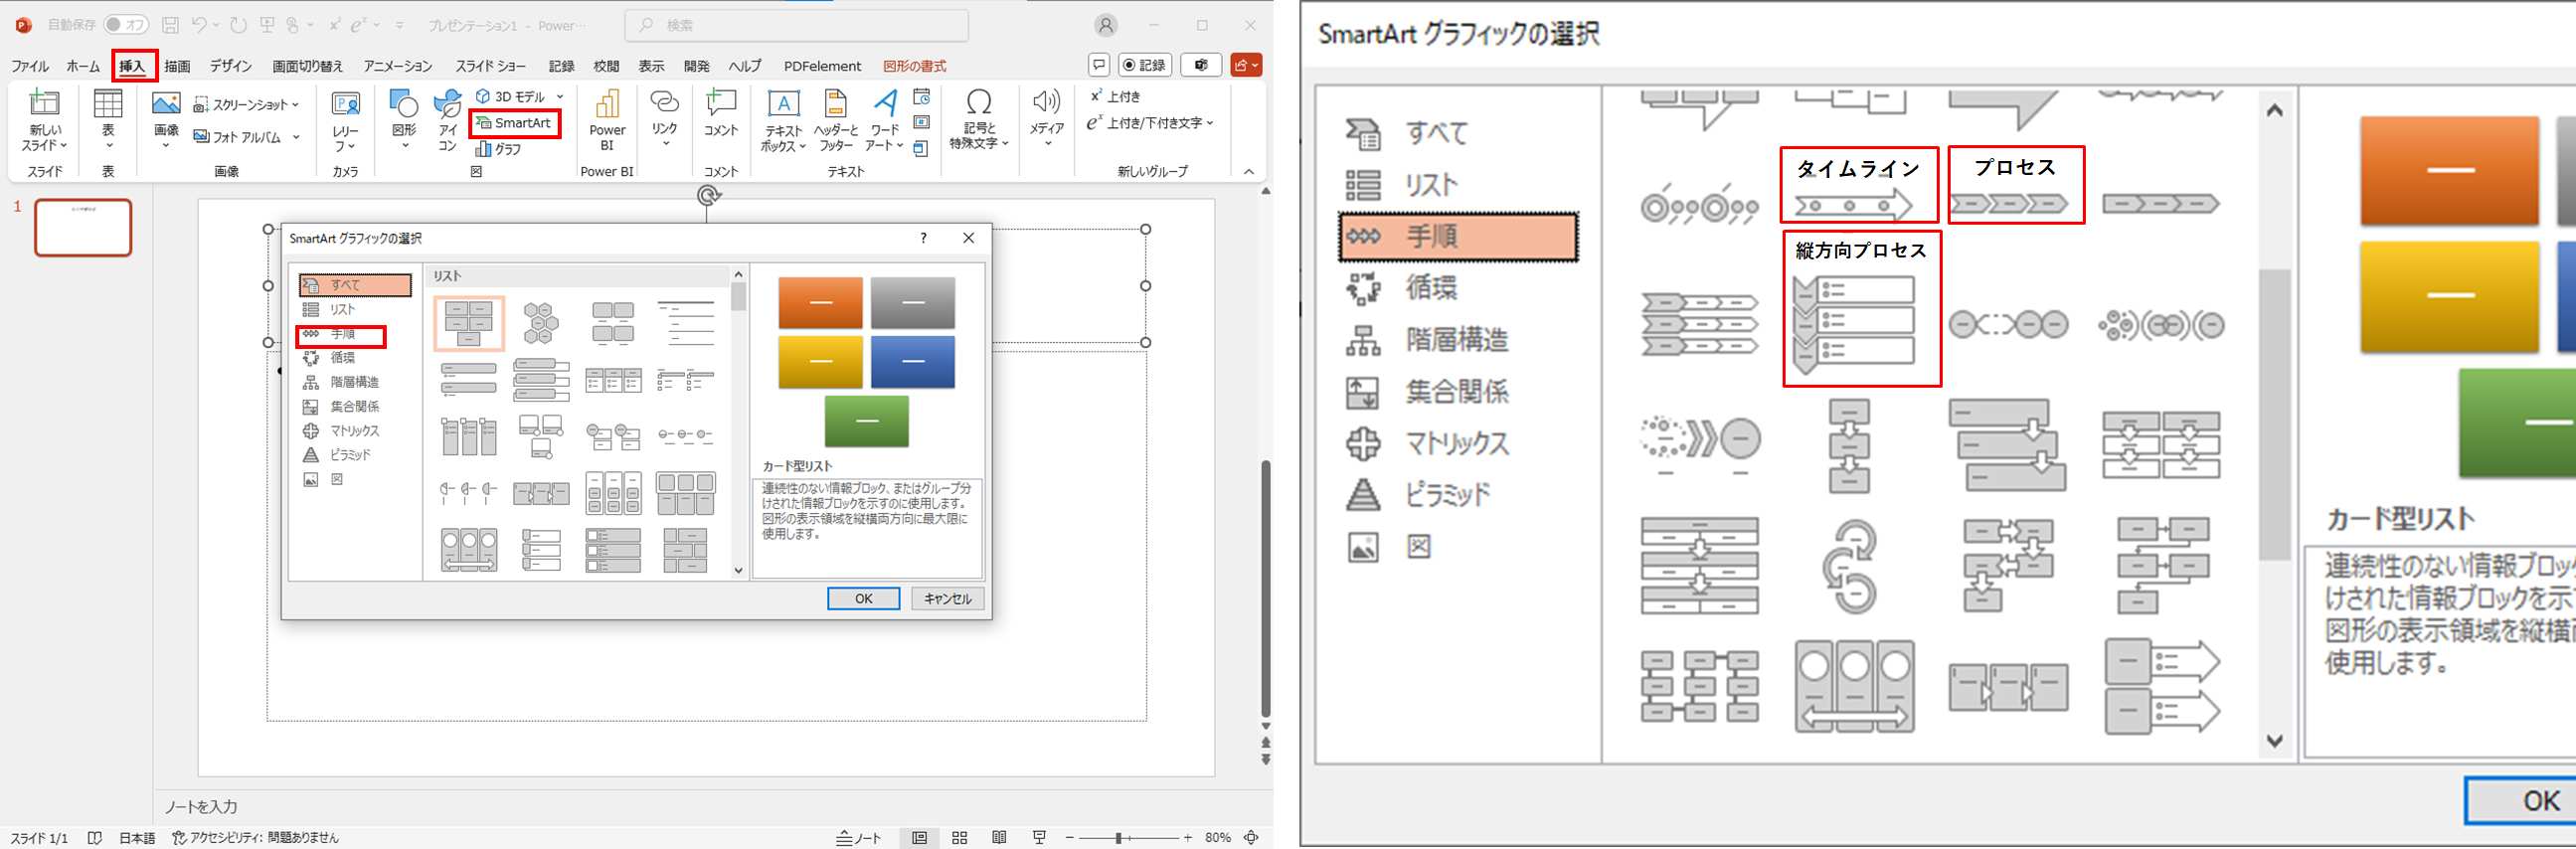Open スクリーンショット tool
Image resolution: width=2576 pixels, height=849 pixels.
(241, 105)
